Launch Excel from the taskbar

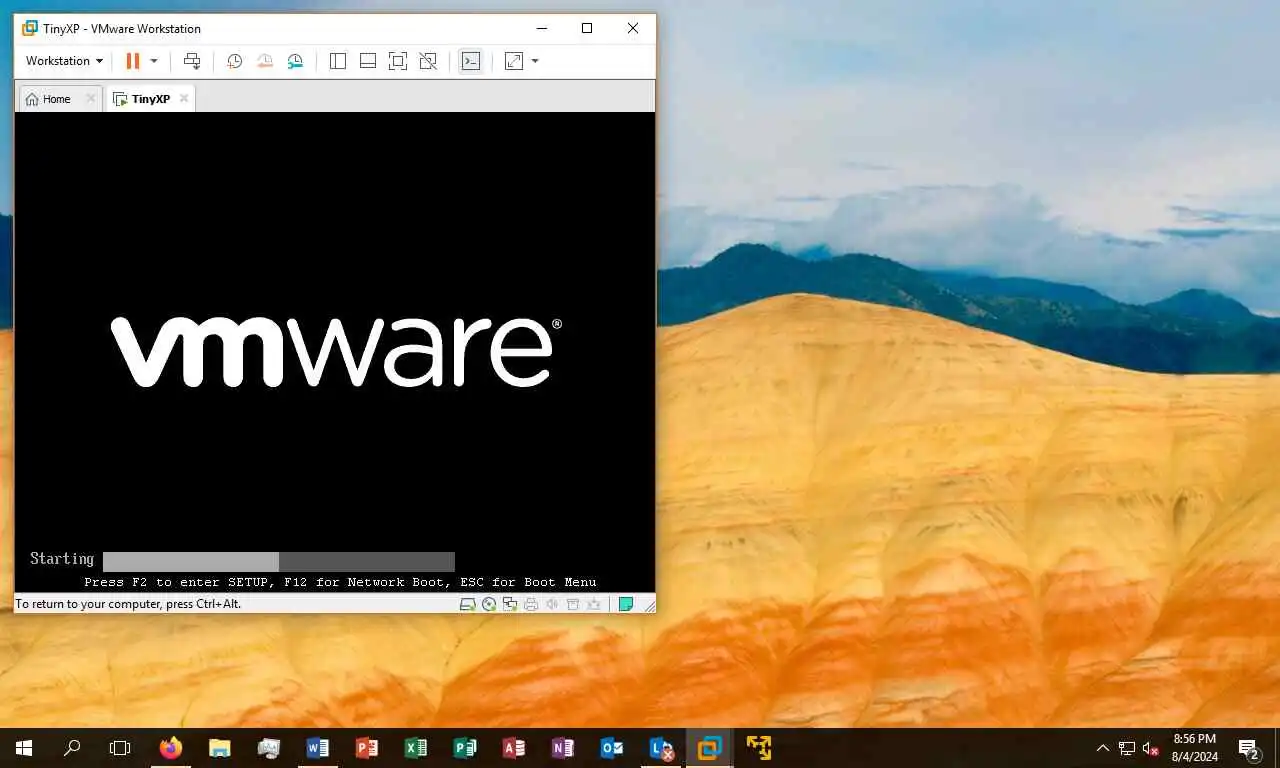click(416, 748)
